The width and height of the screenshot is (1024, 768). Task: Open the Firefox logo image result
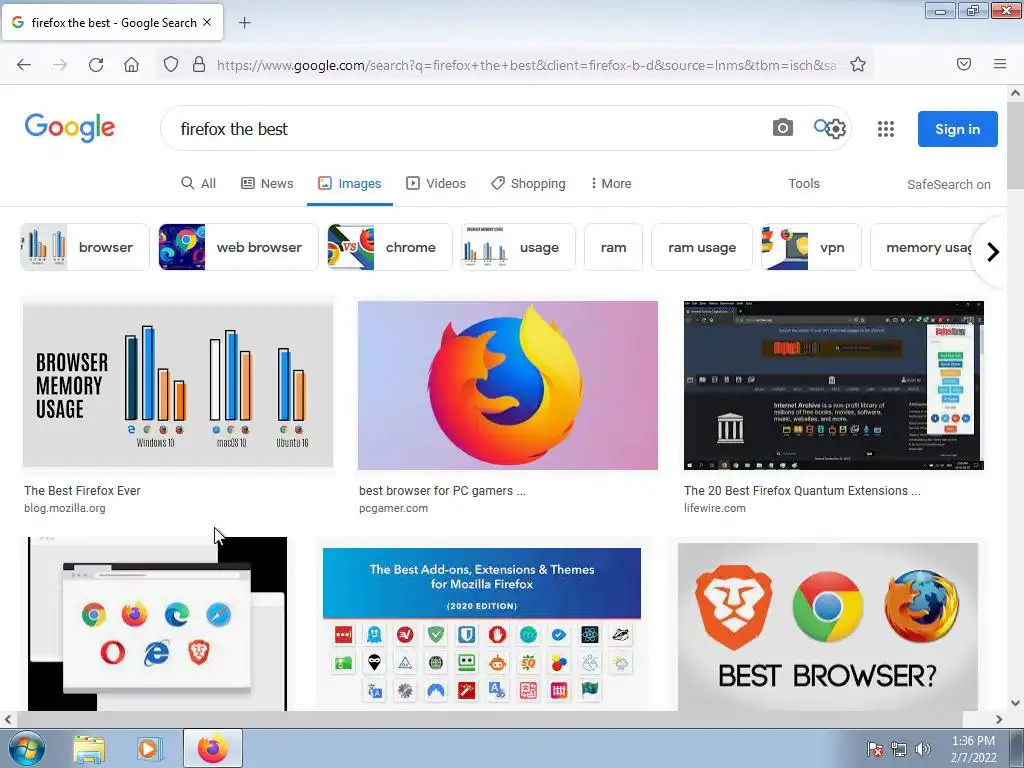507,385
